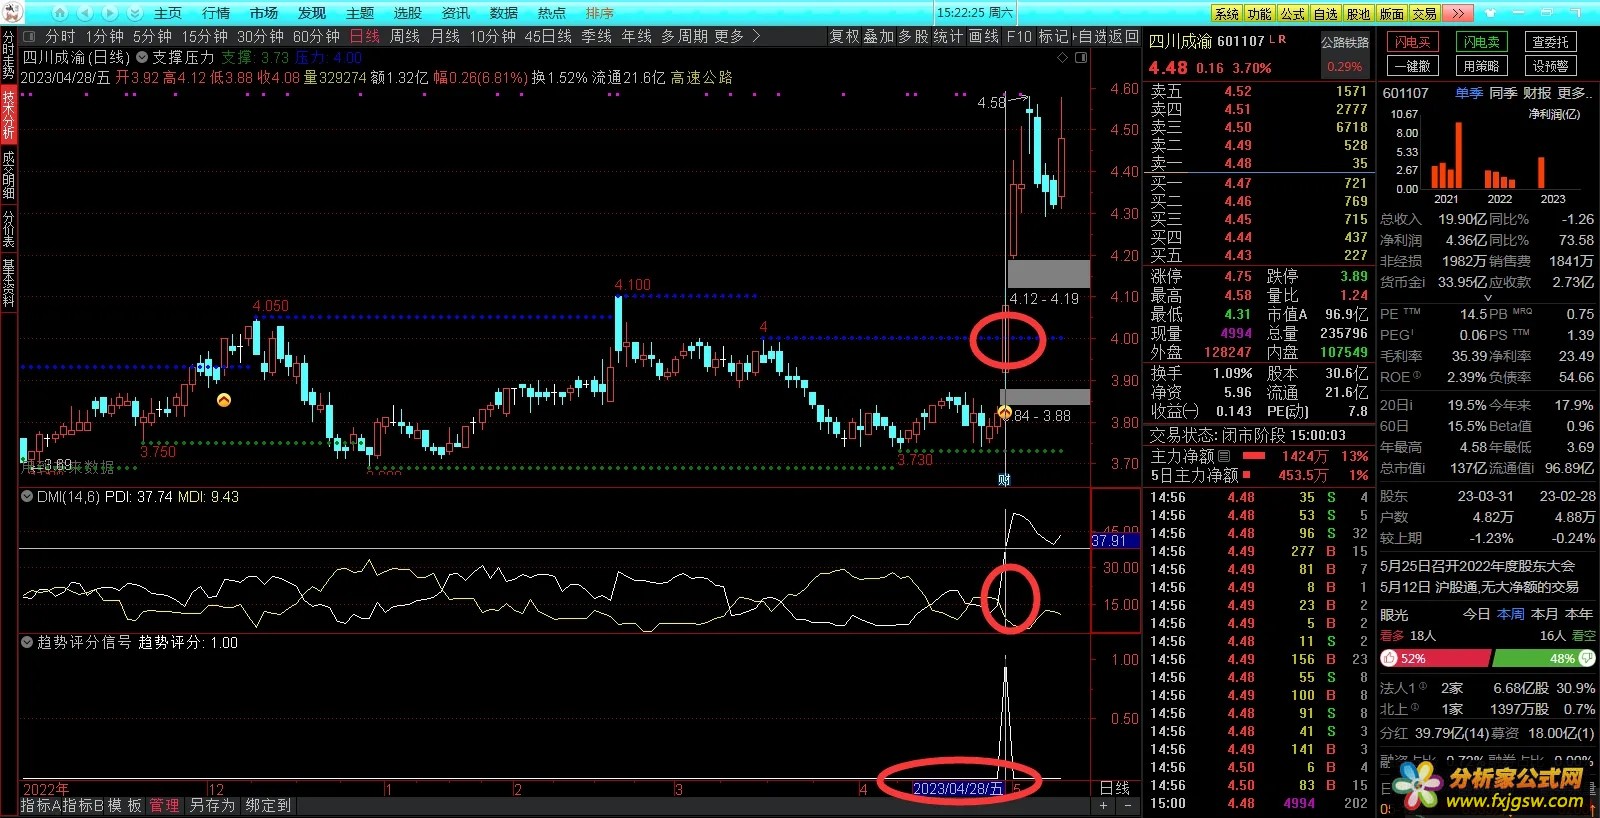1600x818 pixels.
Task: Select the 周线 weekly period
Action: [405, 36]
